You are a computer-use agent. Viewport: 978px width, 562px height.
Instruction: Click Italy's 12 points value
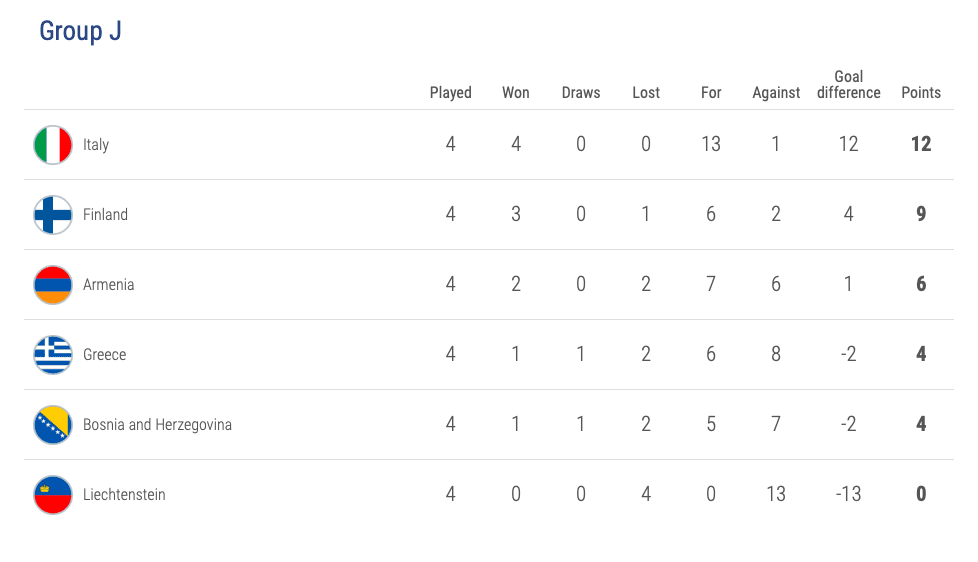point(921,145)
